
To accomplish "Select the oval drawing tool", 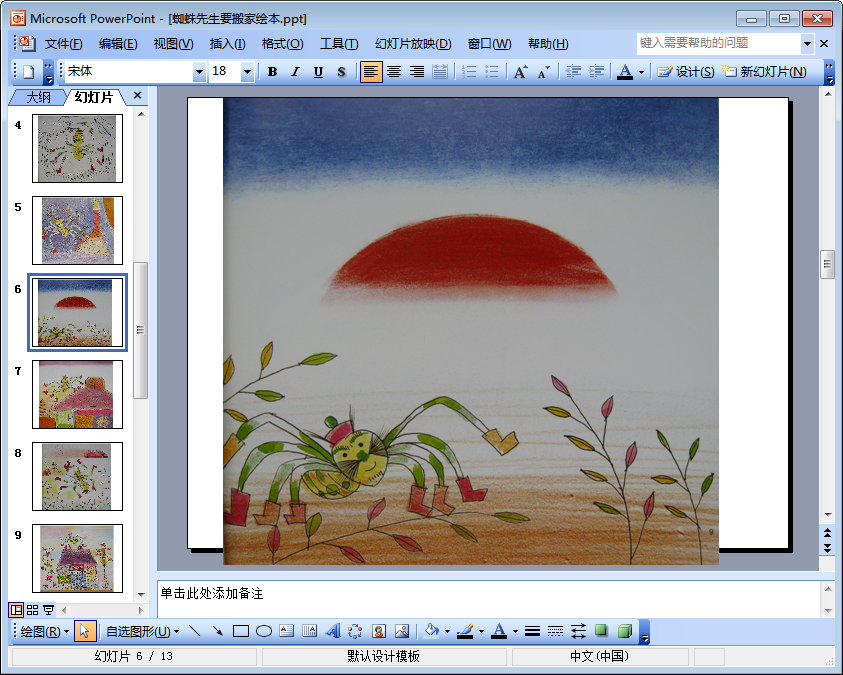I will coord(263,631).
